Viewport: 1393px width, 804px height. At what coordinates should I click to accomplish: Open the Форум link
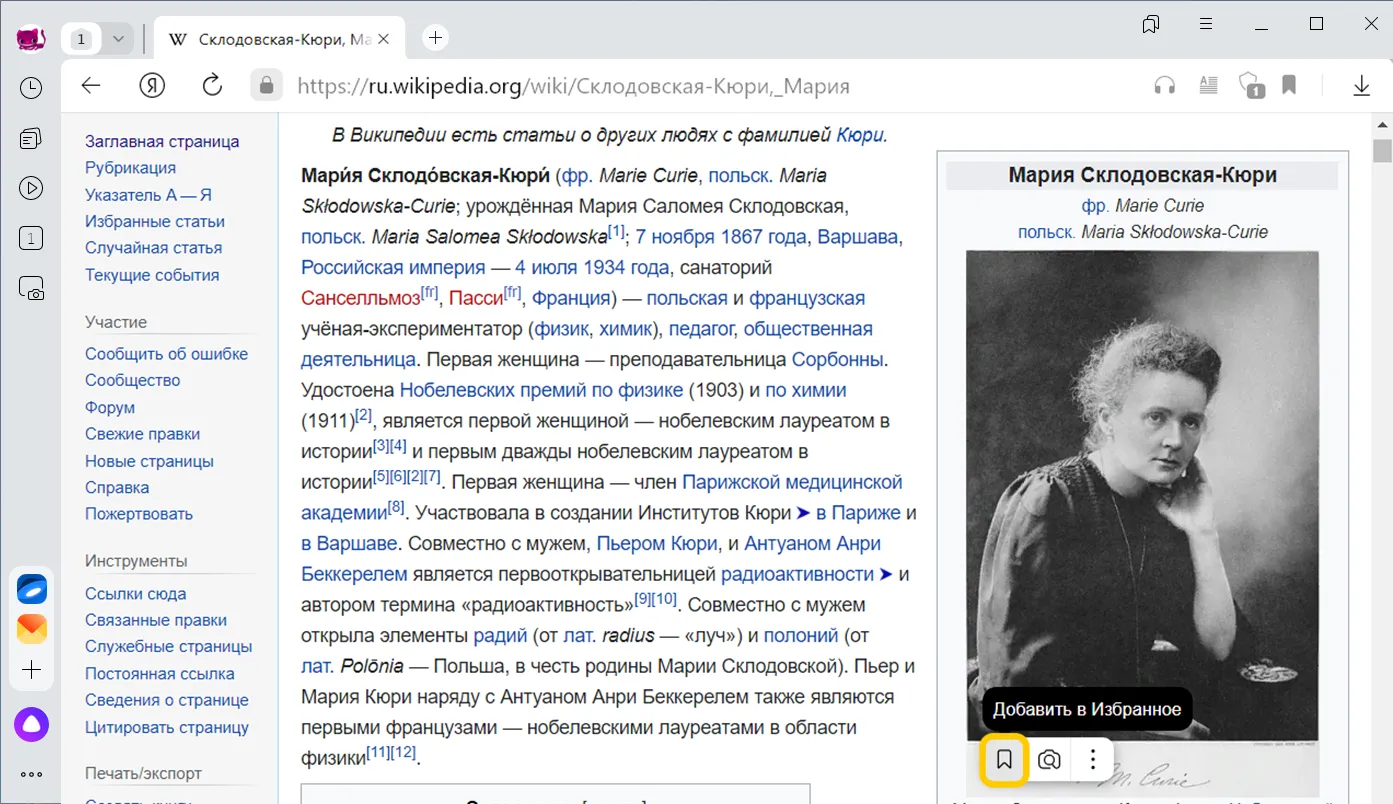tap(110, 407)
